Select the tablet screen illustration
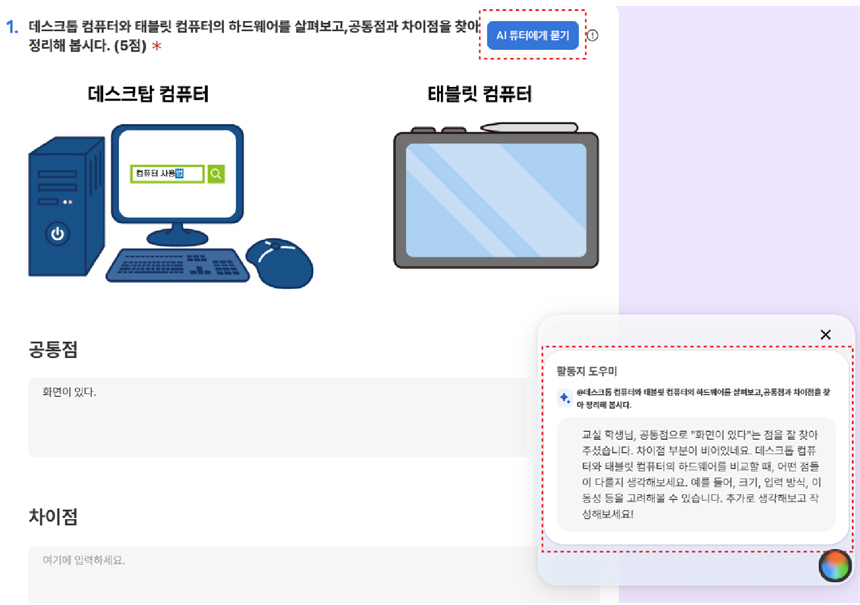The height and width of the screenshot is (605, 860). pyautogui.click(x=496, y=199)
